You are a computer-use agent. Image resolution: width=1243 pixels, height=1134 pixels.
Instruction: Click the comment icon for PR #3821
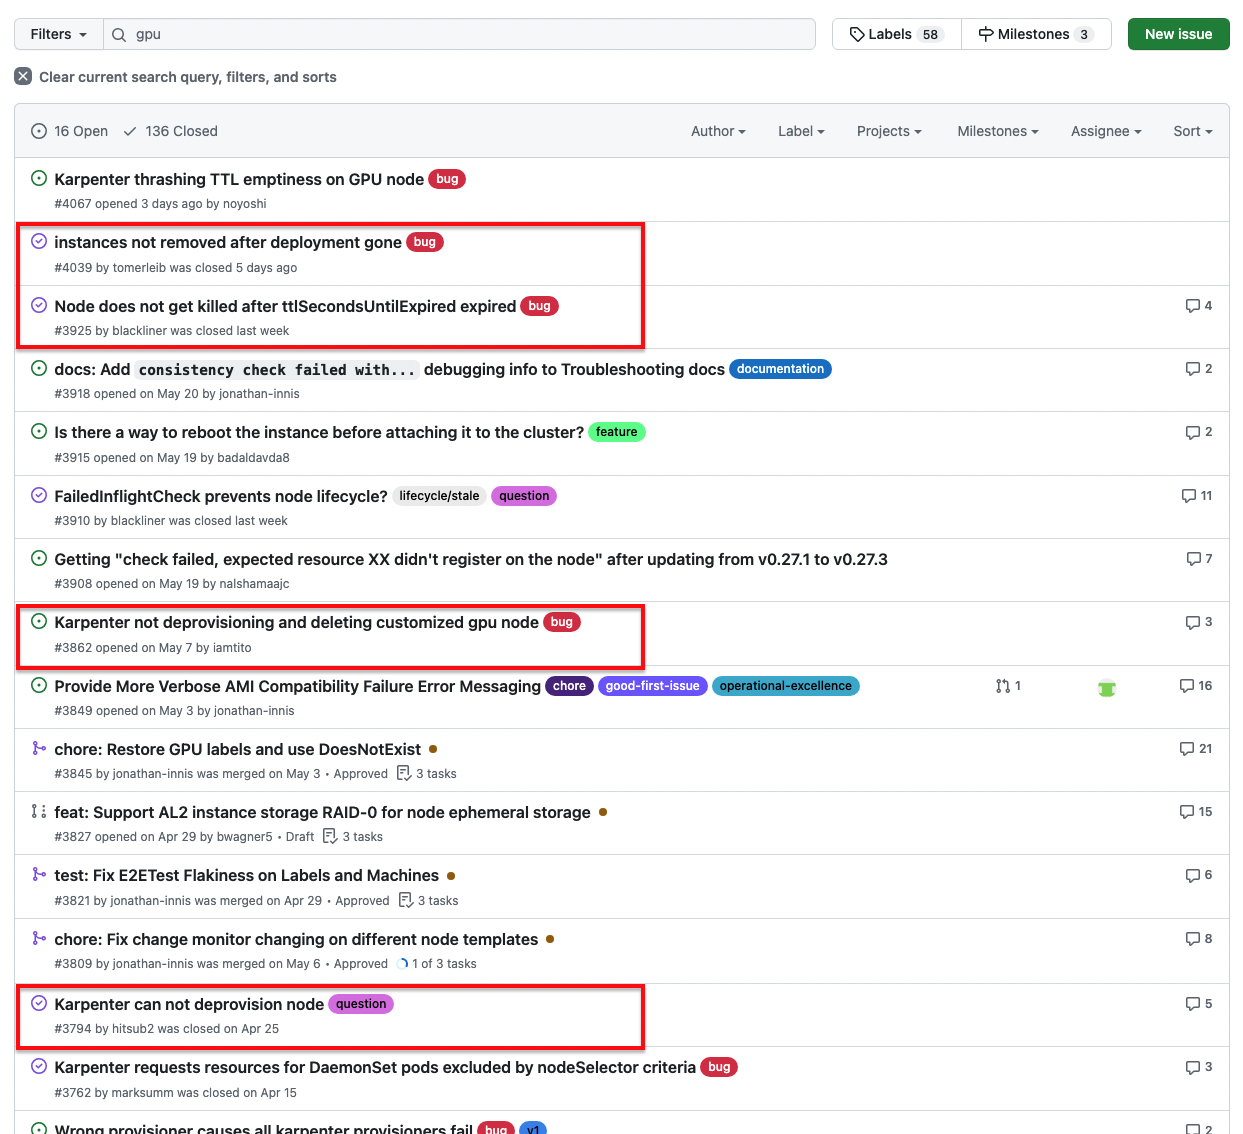1192,875
